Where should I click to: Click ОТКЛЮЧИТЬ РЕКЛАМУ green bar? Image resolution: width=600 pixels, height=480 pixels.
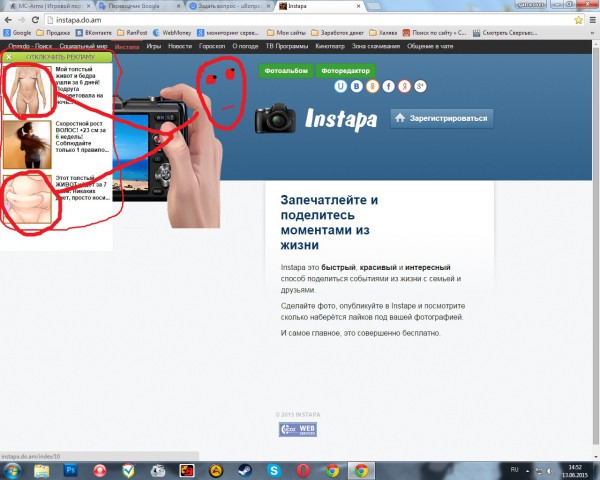tap(57, 57)
